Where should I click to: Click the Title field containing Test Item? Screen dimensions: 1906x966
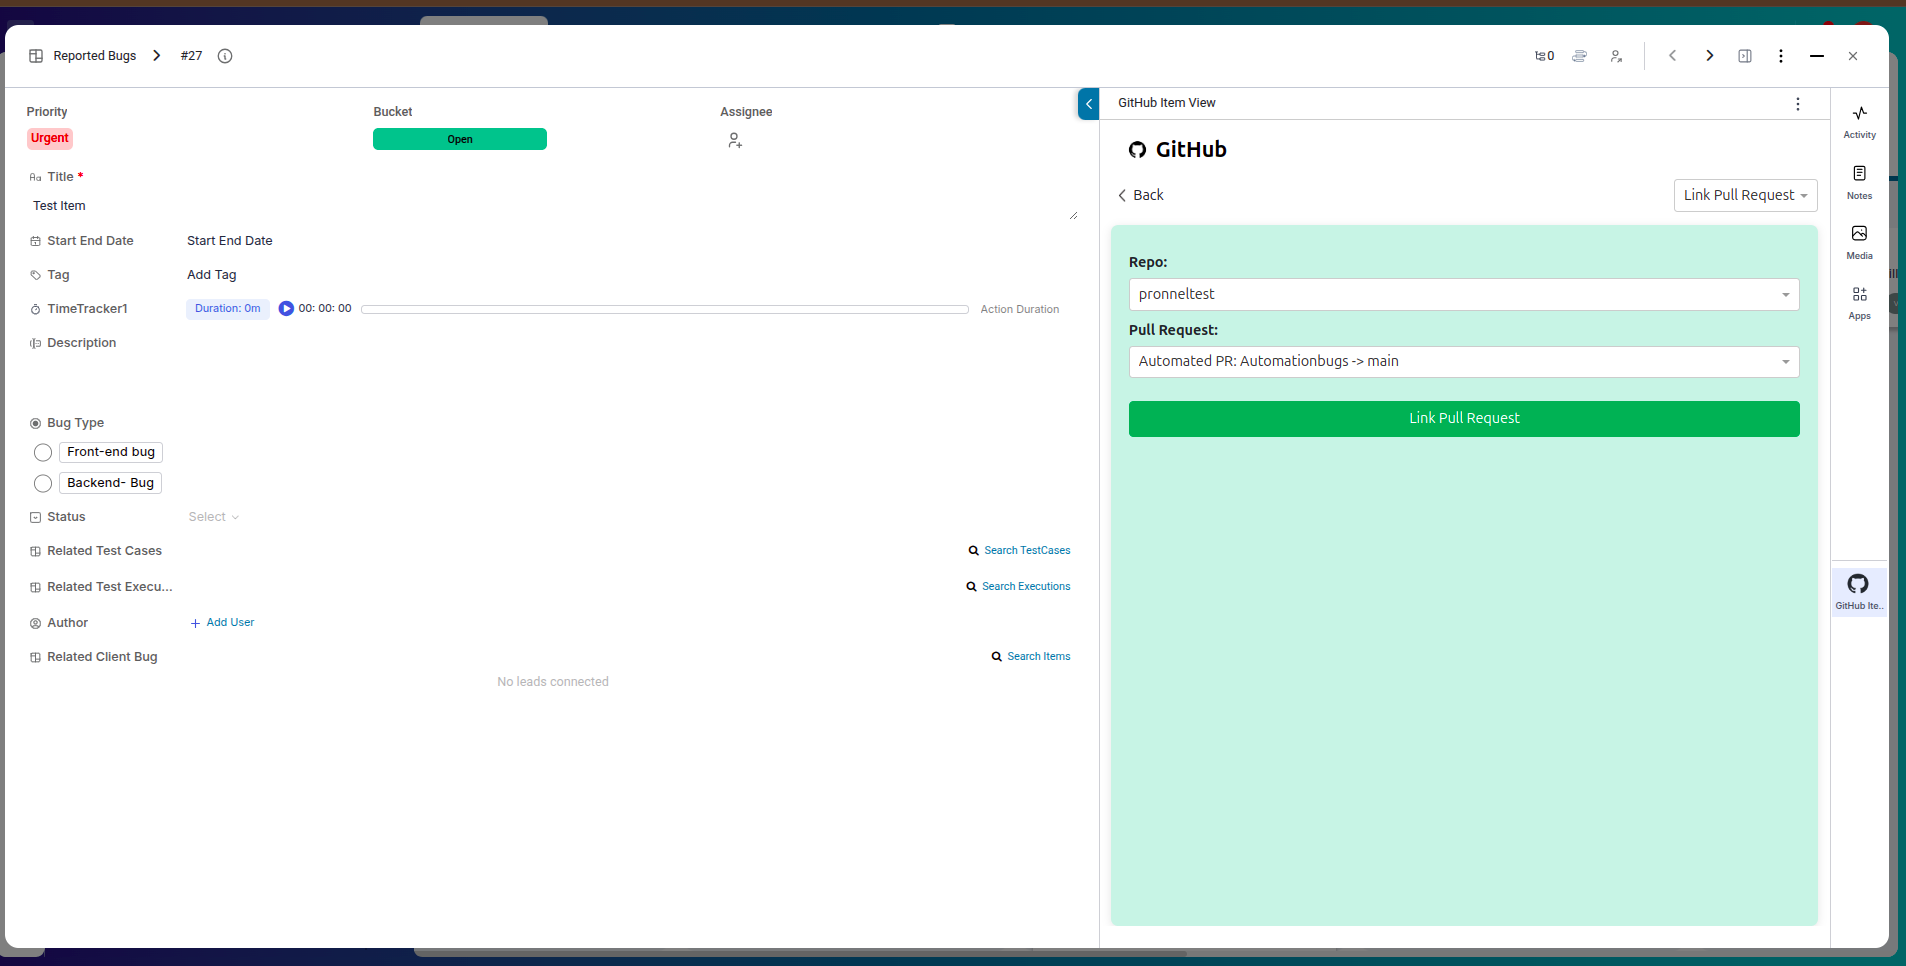[x=555, y=206]
